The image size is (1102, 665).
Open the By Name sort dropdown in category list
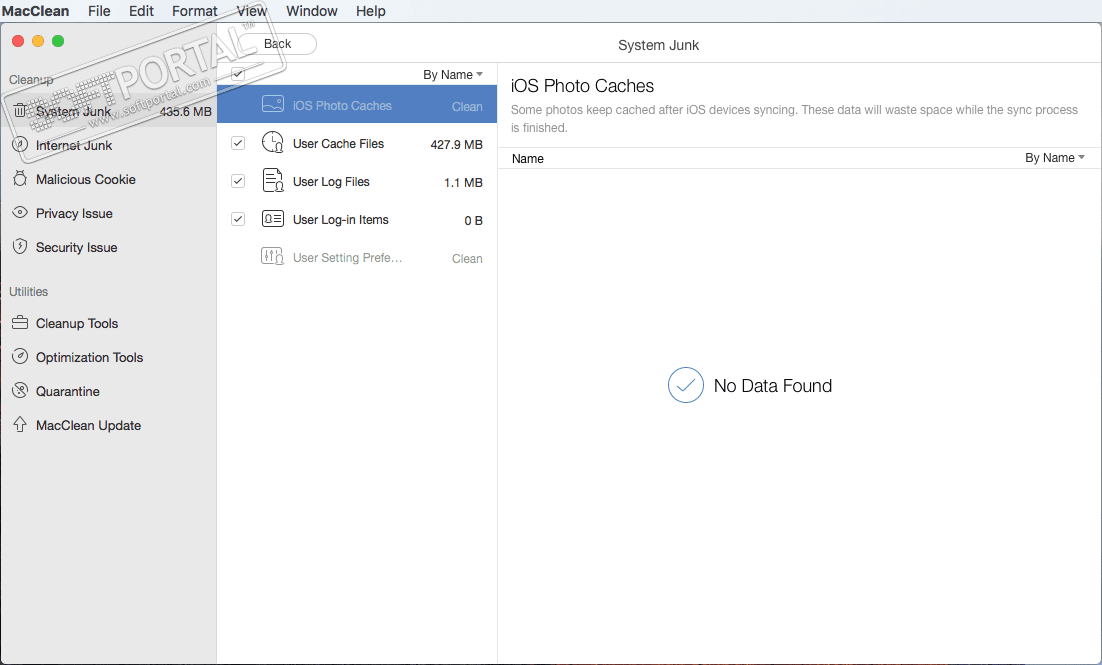(x=453, y=75)
